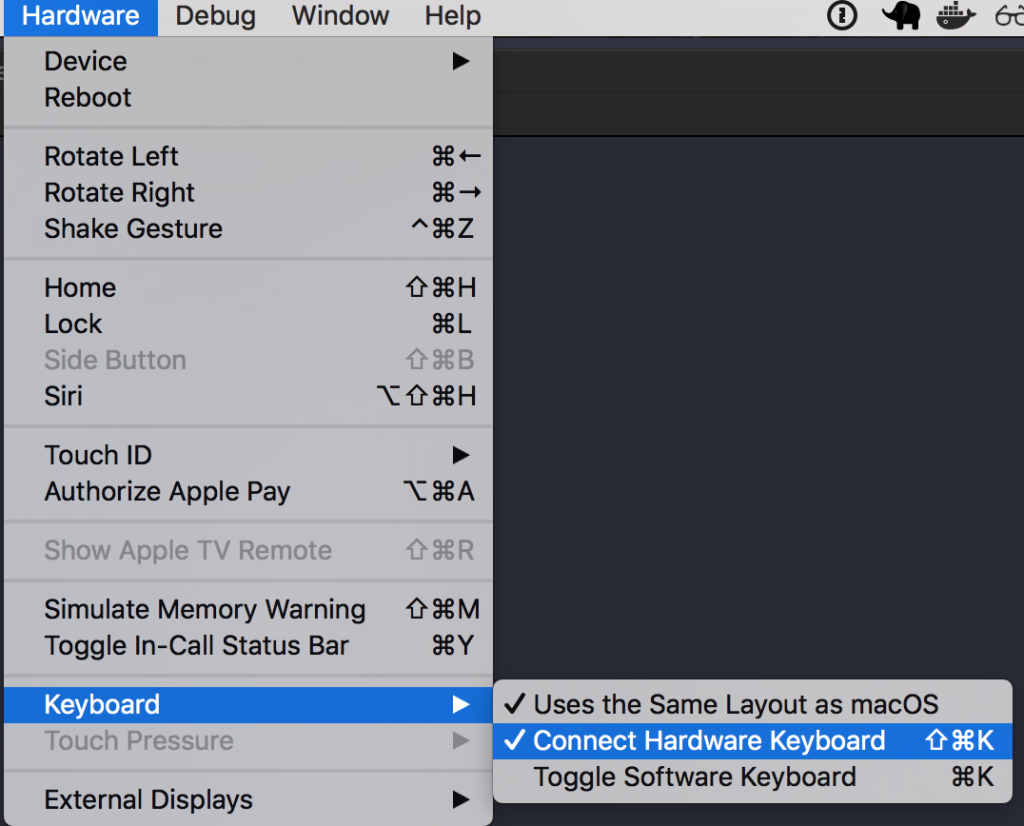Expand the External Displays submenu
Image resolution: width=1024 pixels, height=826 pixels.
point(248,799)
